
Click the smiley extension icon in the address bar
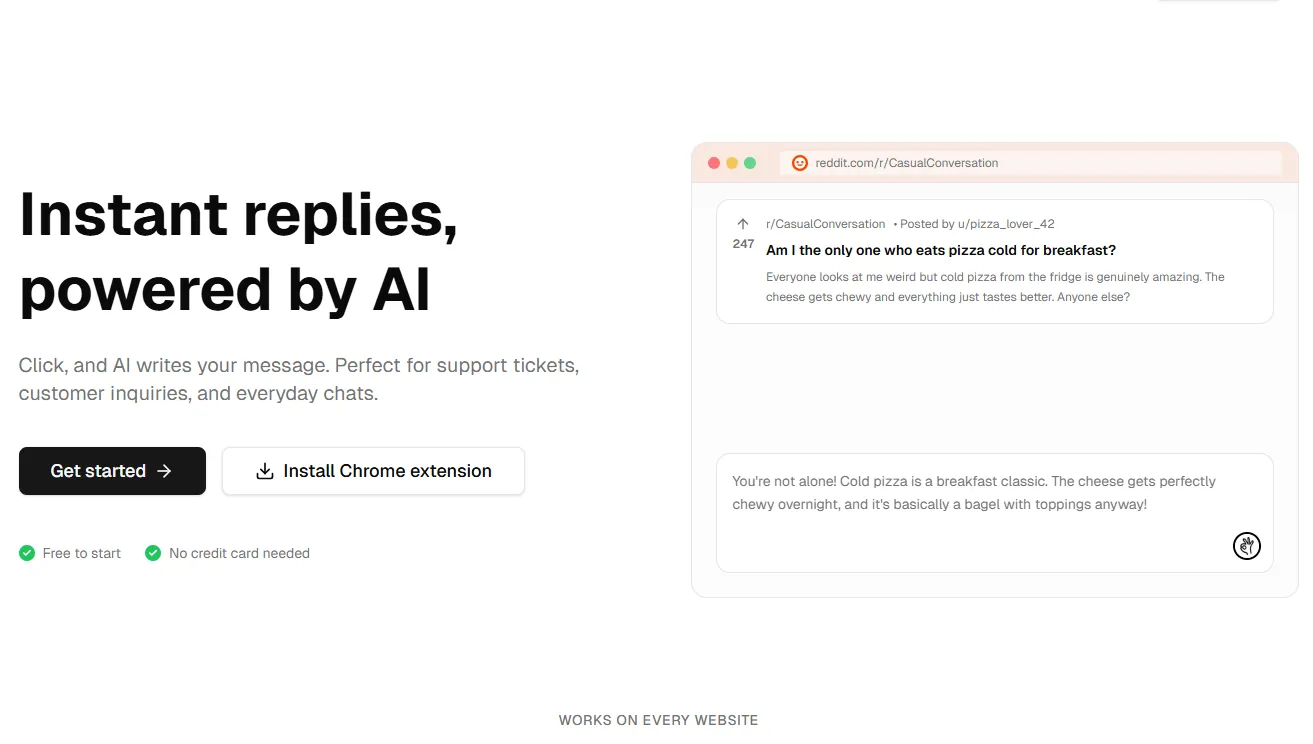[x=799, y=162]
